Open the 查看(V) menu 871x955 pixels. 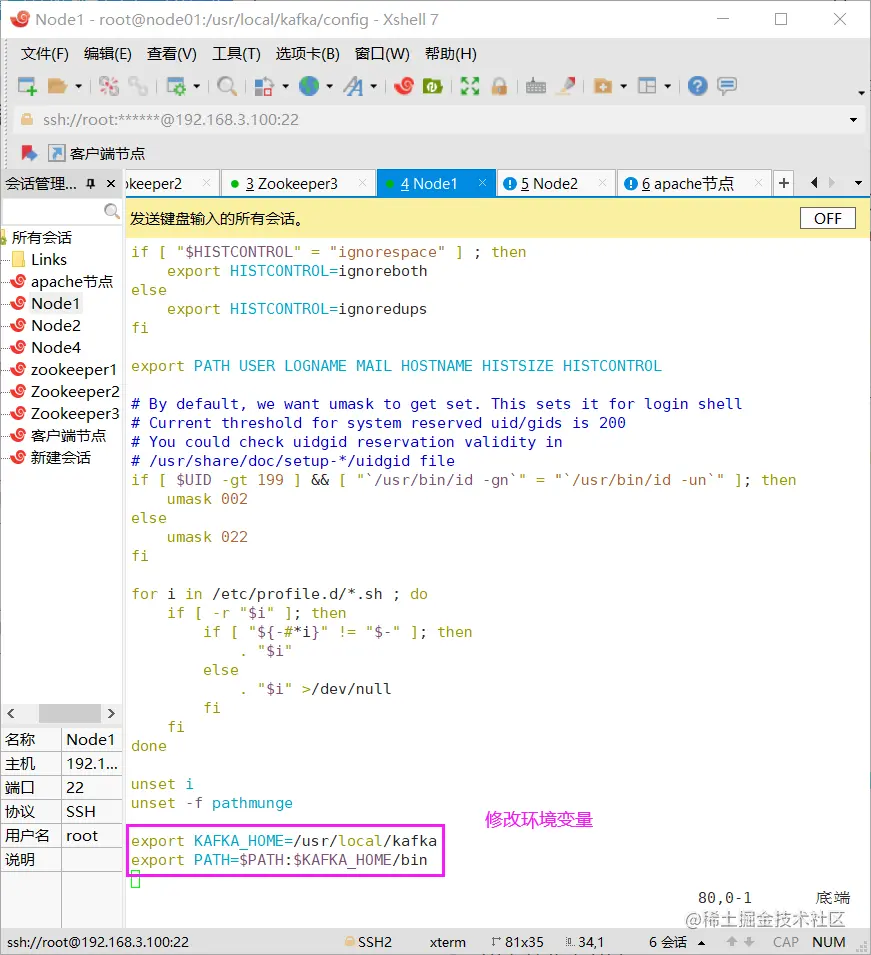click(172, 54)
